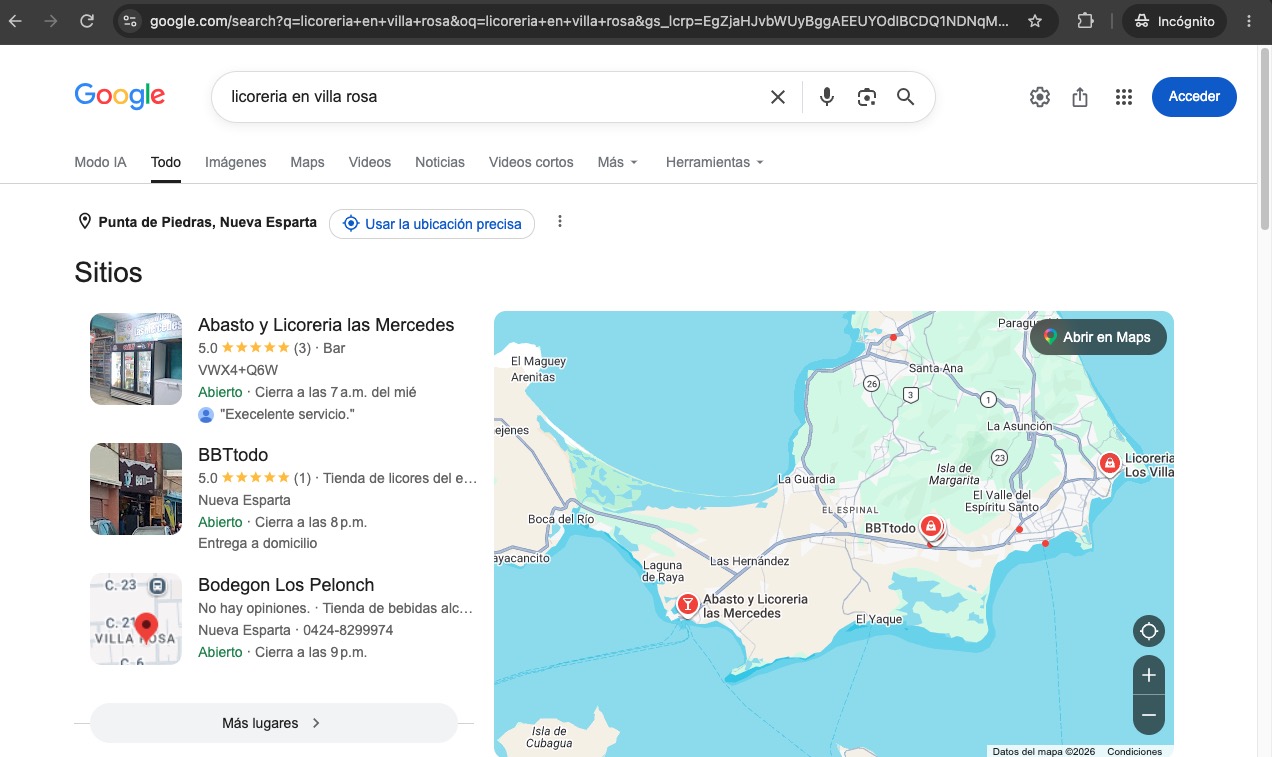
Task: Open the browser extensions puzzle icon
Action: pos(1085,21)
